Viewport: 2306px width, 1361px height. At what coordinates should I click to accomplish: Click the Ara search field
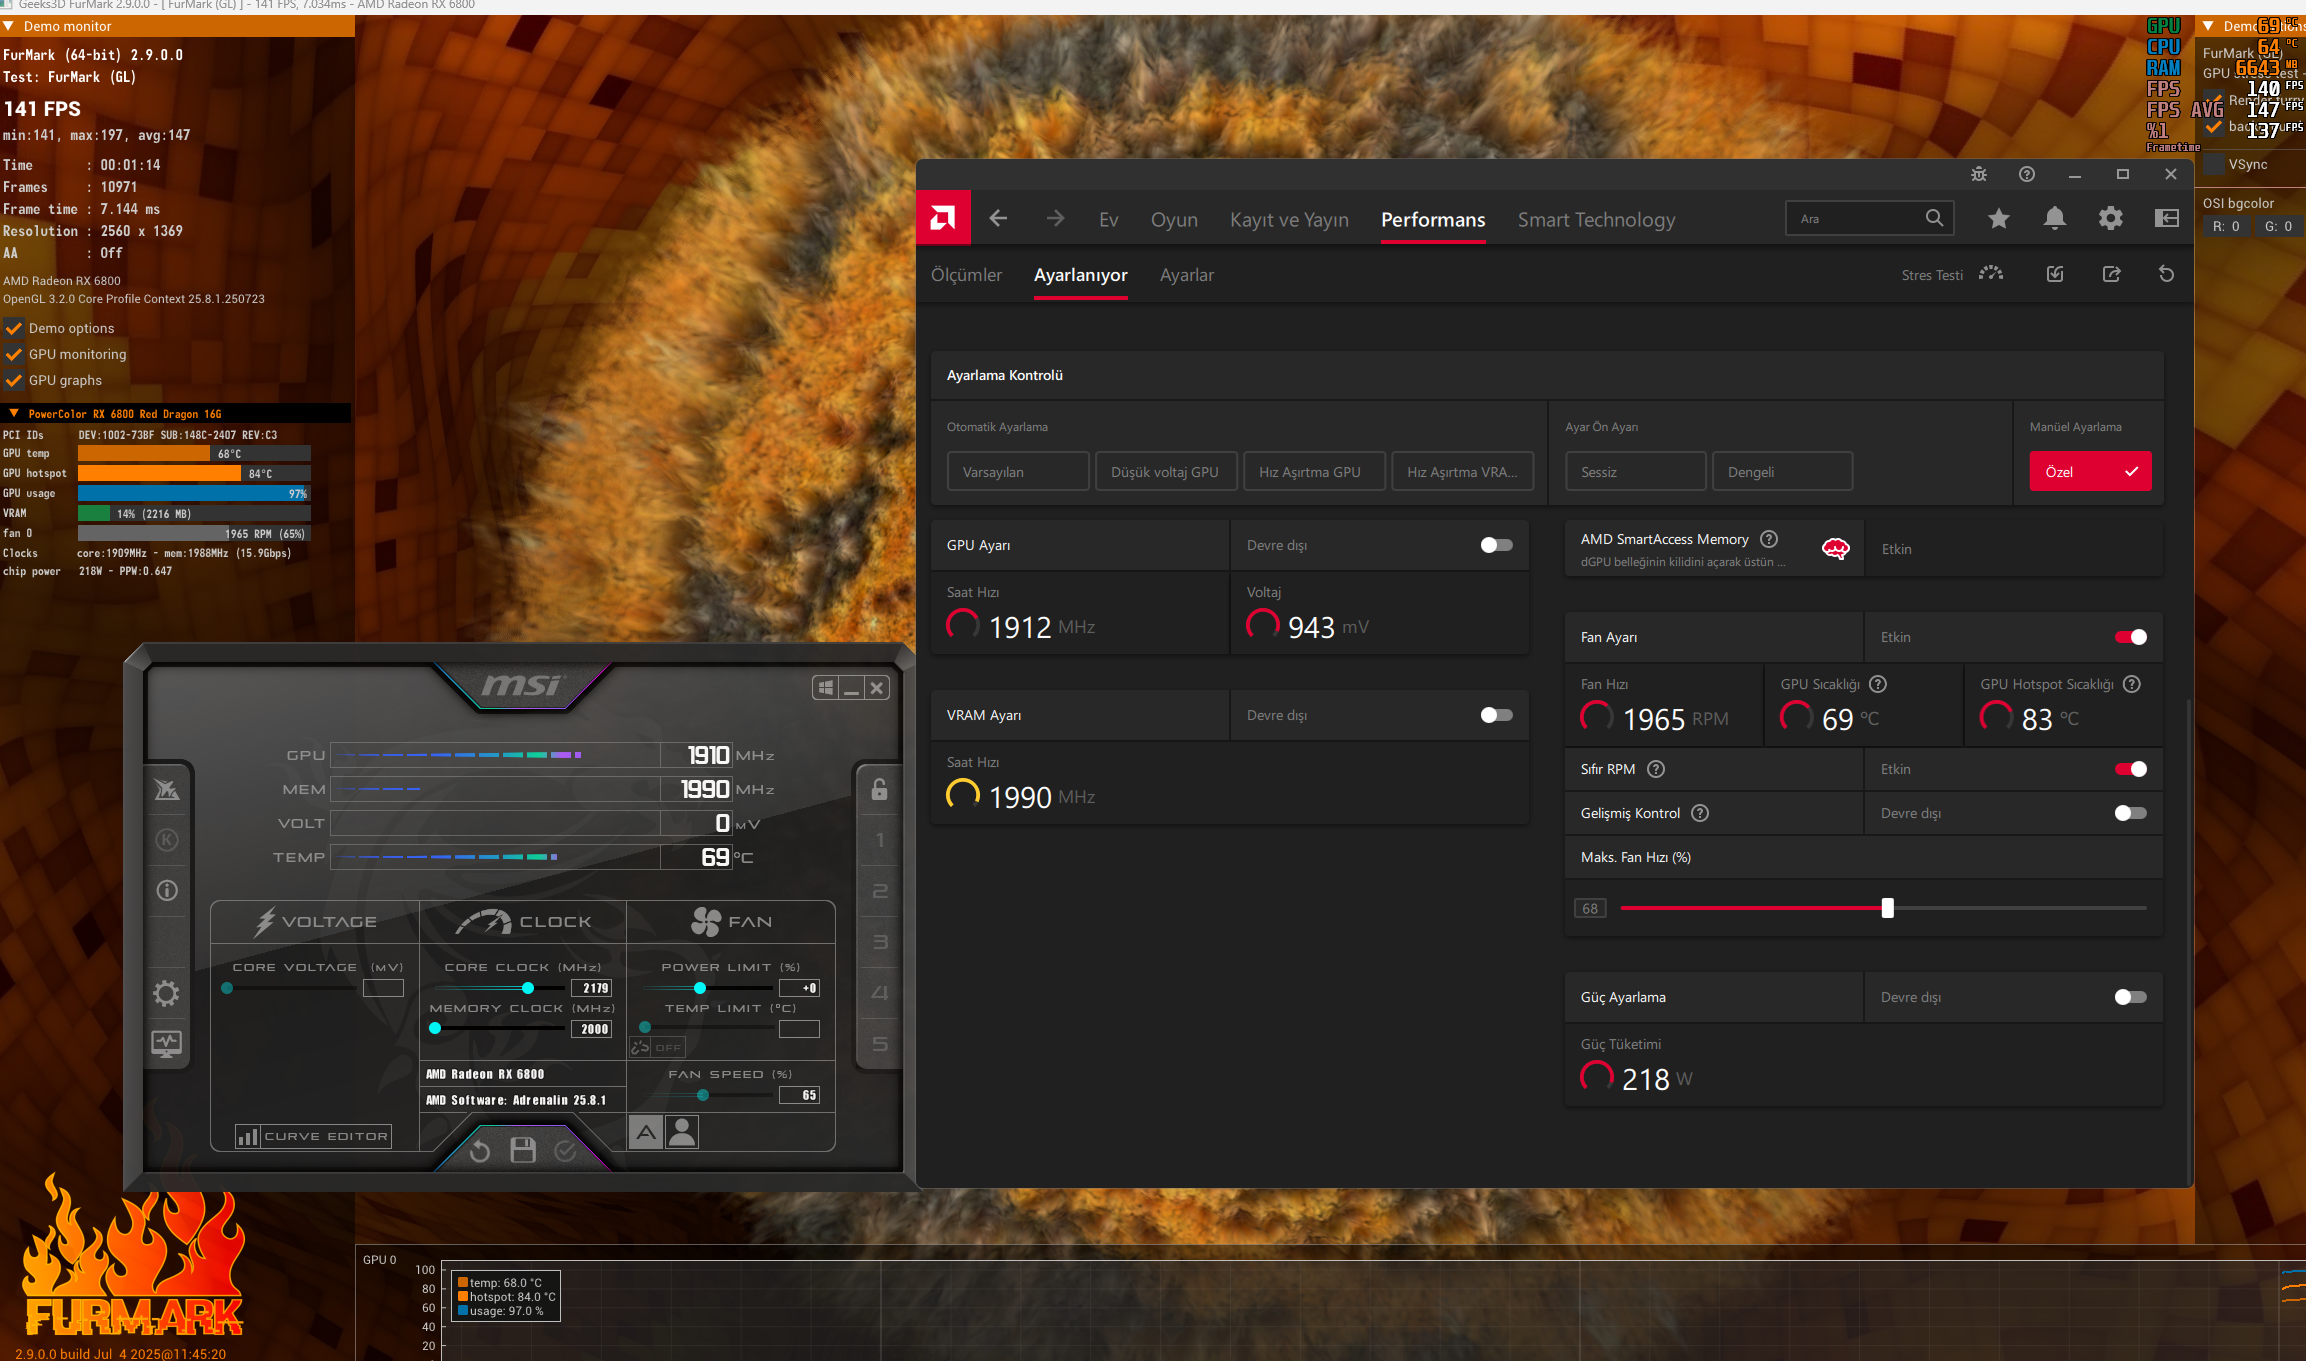pyautogui.click(x=1869, y=218)
